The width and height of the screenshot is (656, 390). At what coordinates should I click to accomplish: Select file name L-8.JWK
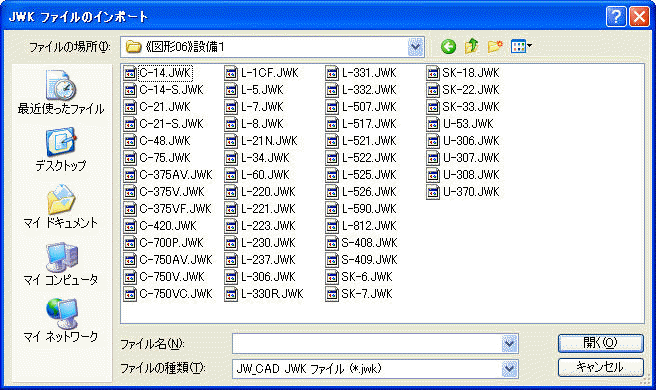(262, 124)
